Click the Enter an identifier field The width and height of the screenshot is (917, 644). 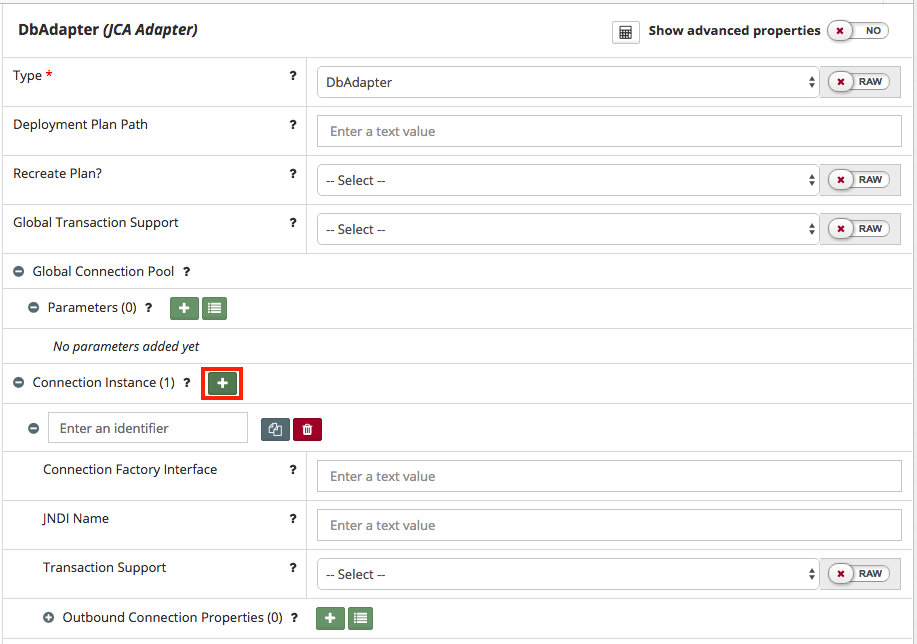(147, 428)
